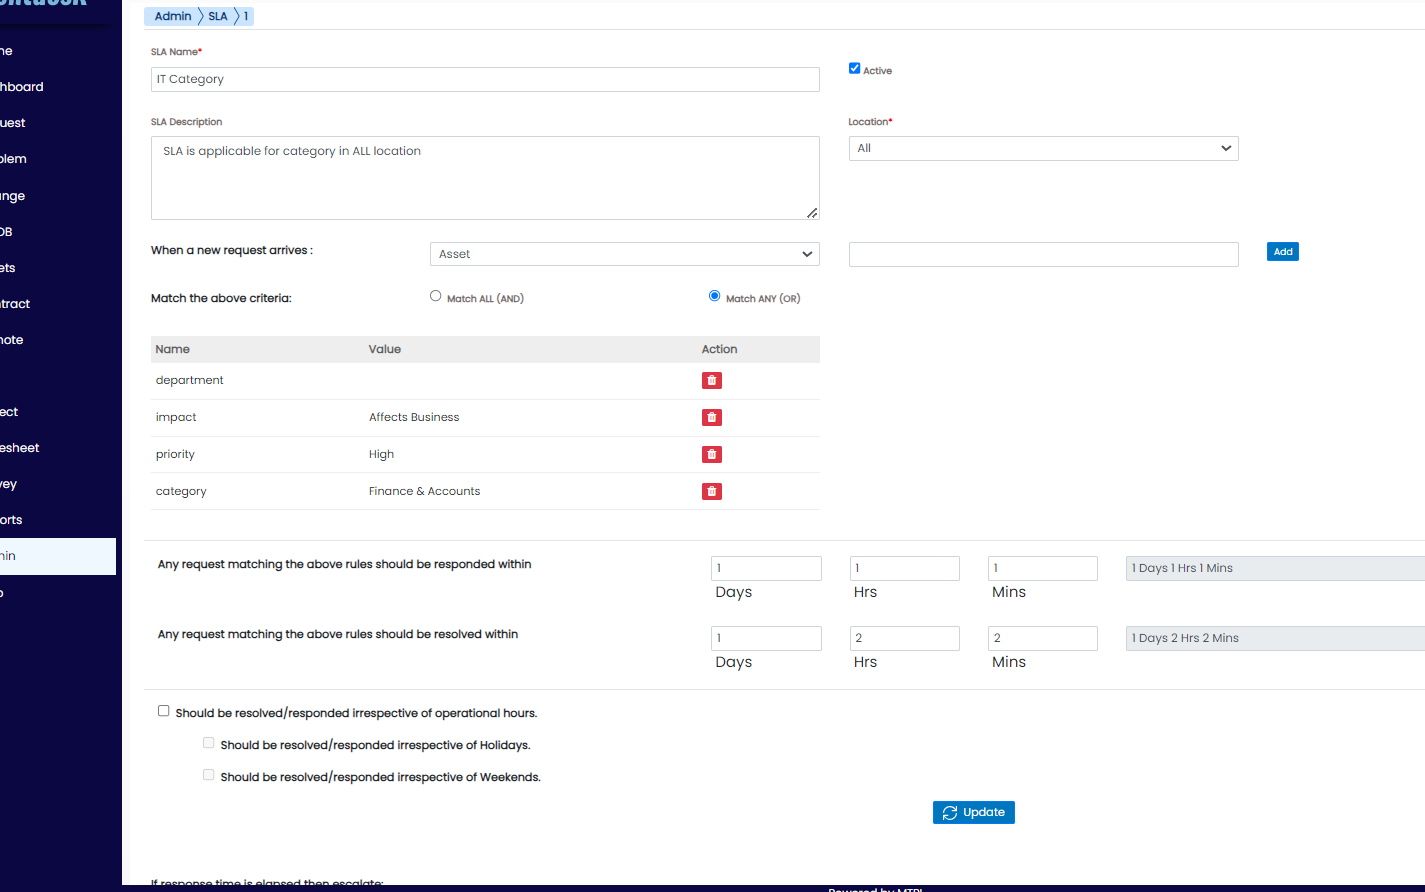Go to SLA breadcrumb
1425x892 pixels.
(218, 16)
